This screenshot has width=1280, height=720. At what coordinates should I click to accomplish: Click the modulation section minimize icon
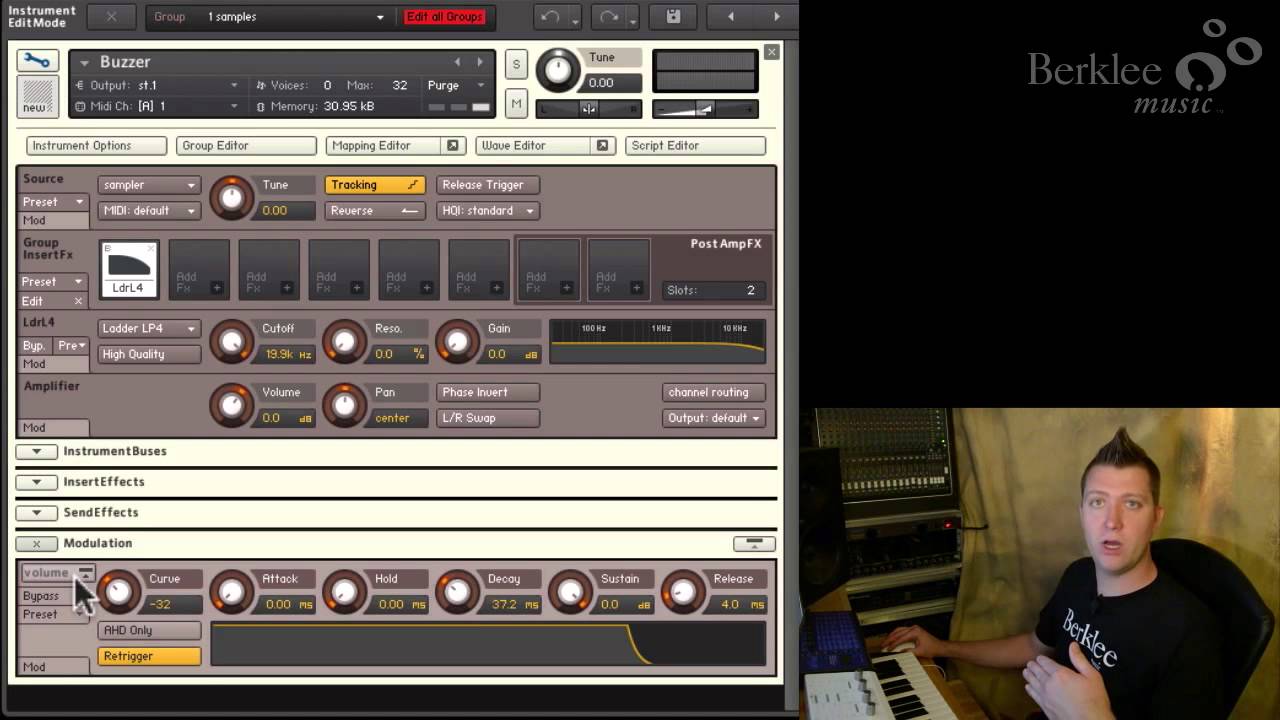click(x=754, y=543)
